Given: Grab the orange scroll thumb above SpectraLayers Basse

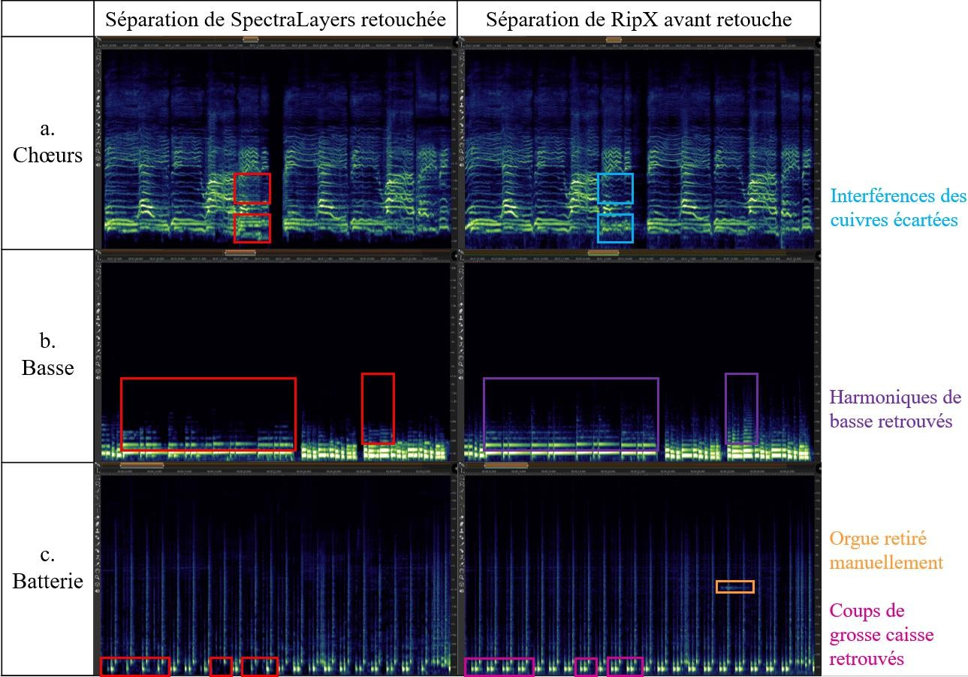Looking at the screenshot, I should tap(240, 253).
